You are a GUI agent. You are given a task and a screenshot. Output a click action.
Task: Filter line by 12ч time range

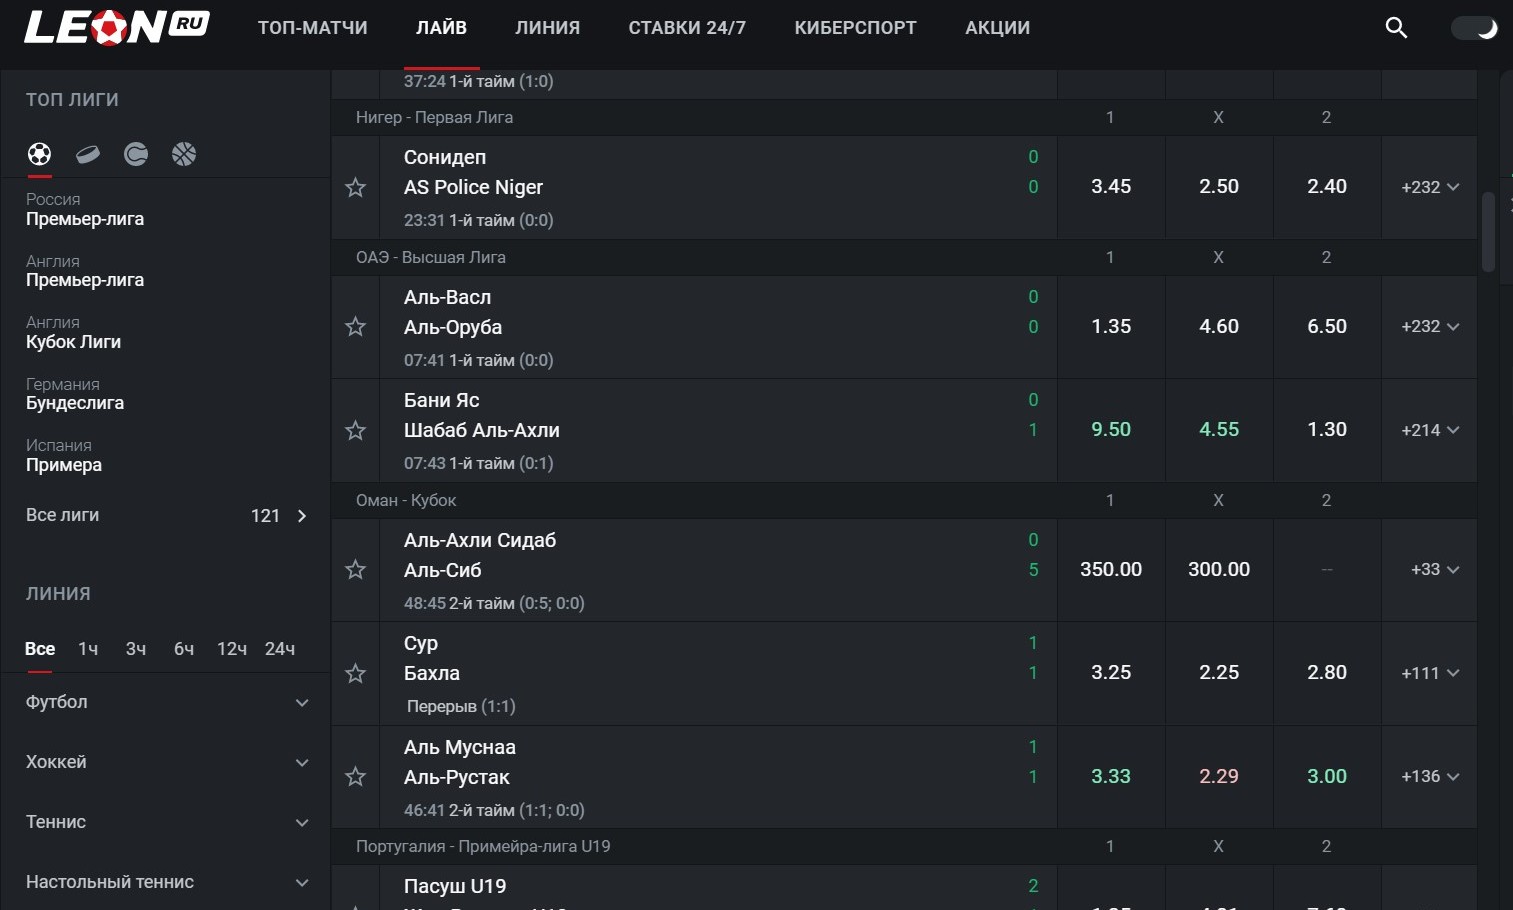tap(232, 649)
